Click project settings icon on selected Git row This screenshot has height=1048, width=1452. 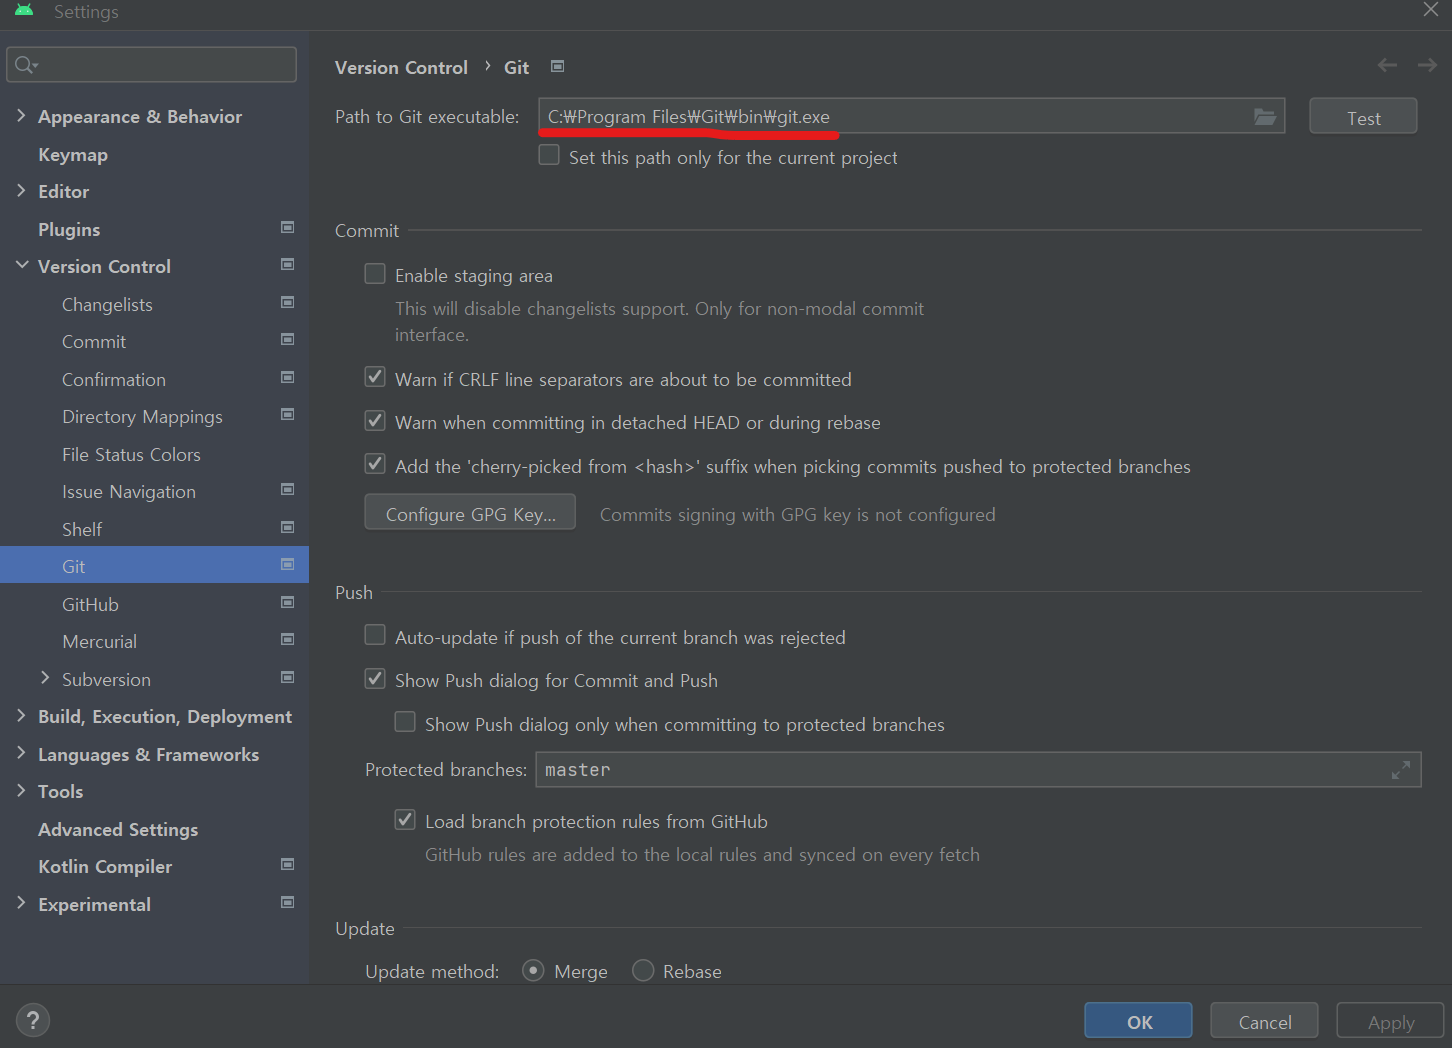click(x=288, y=564)
